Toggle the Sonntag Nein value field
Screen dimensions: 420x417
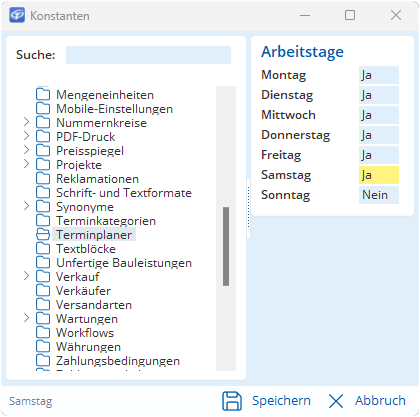click(379, 195)
